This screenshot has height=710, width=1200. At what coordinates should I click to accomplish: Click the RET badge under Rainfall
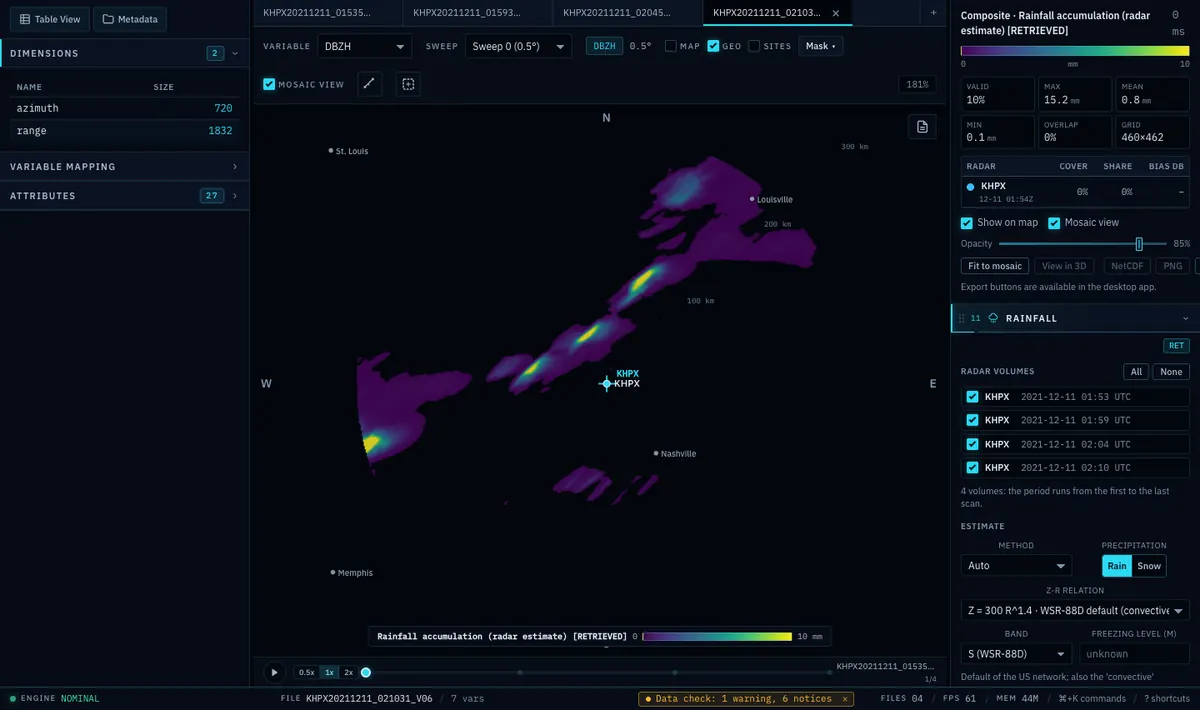tap(1176, 346)
